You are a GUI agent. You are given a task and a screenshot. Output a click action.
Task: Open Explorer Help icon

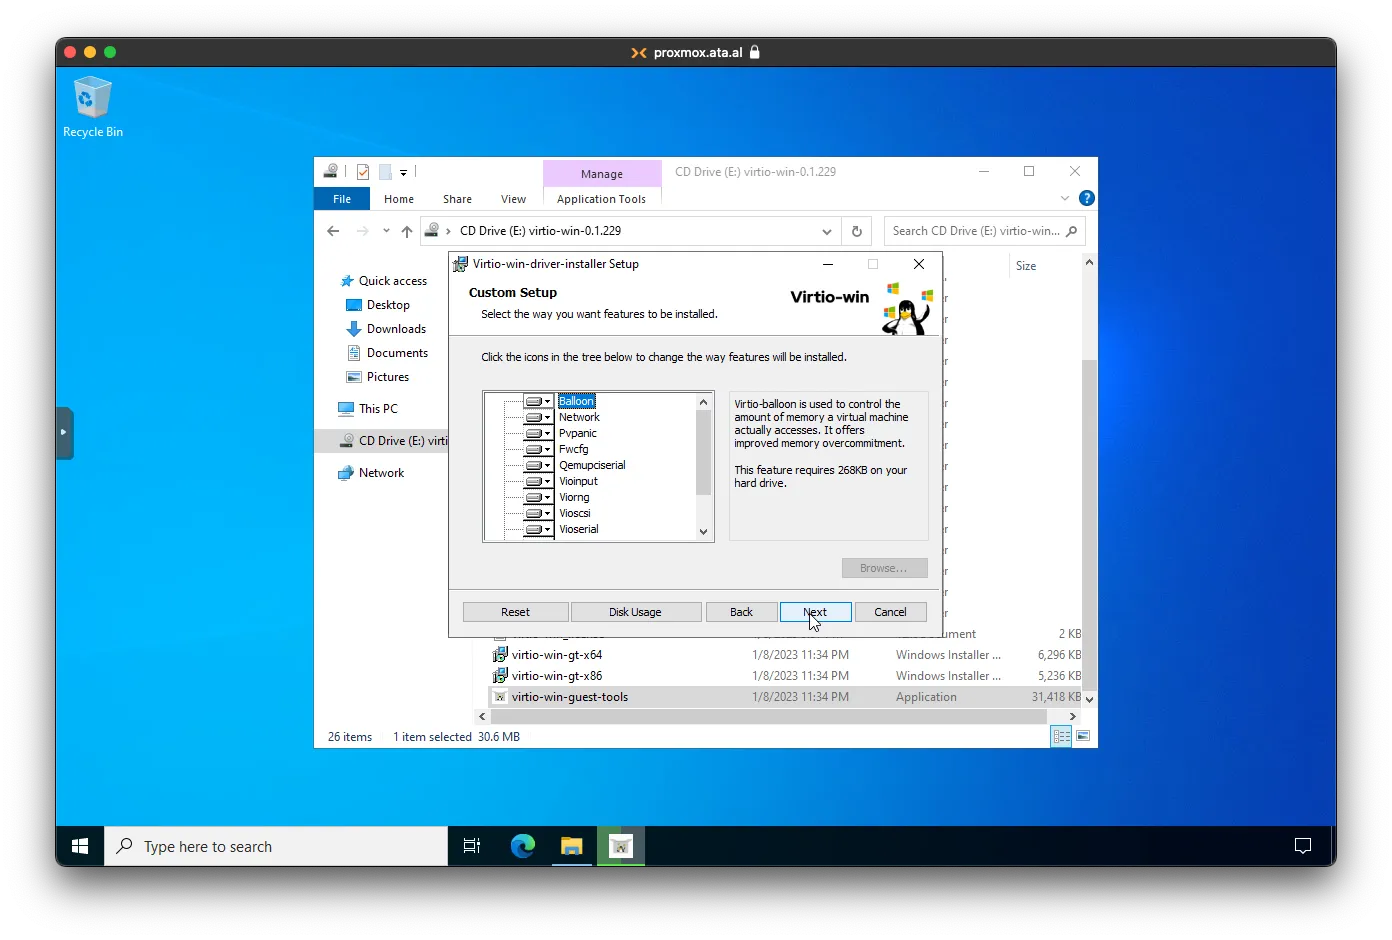click(x=1087, y=198)
